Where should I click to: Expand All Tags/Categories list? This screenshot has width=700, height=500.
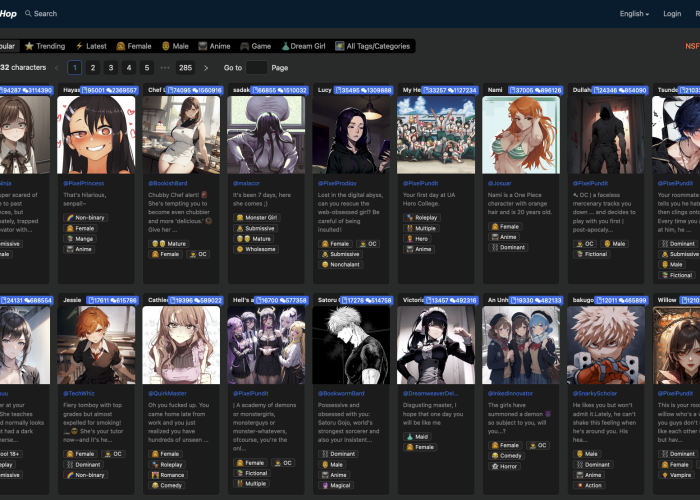pyautogui.click(x=372, y=46)
